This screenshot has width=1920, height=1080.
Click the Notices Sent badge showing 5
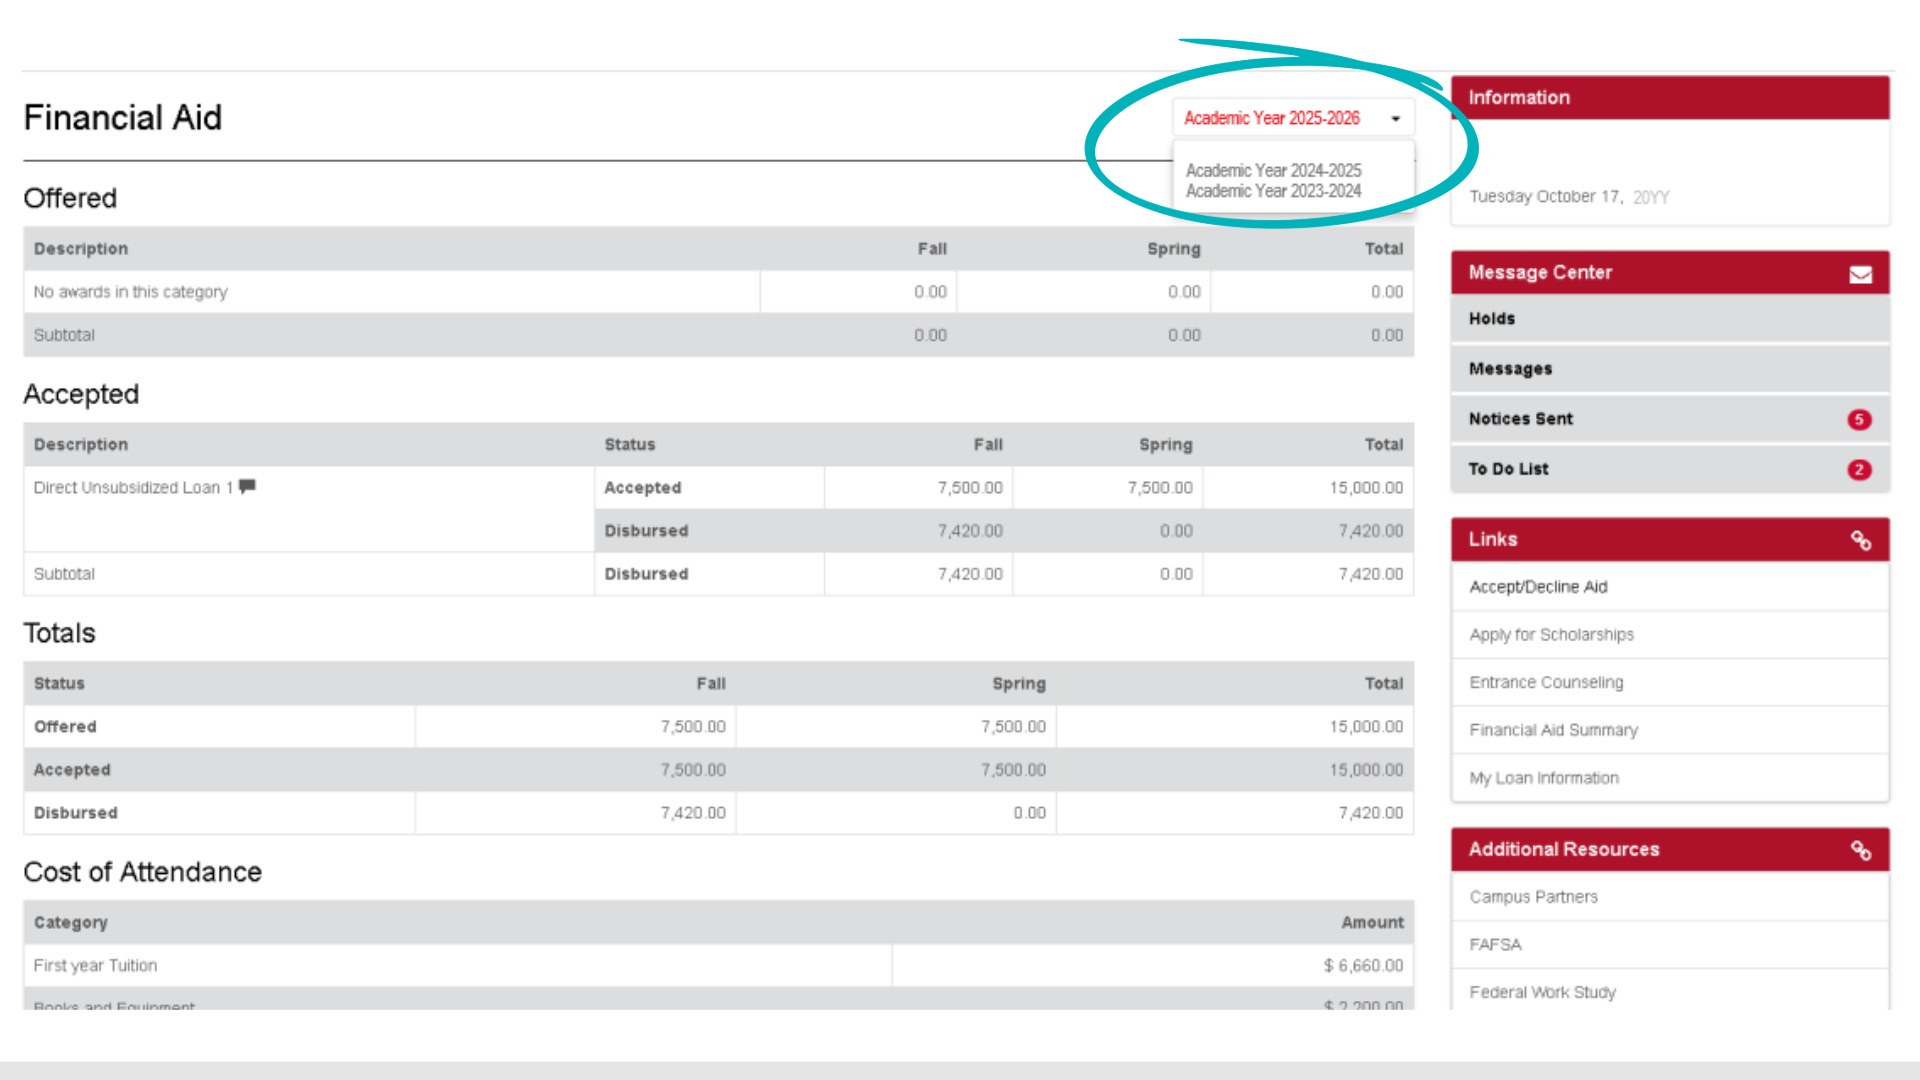click(1858, 419)
